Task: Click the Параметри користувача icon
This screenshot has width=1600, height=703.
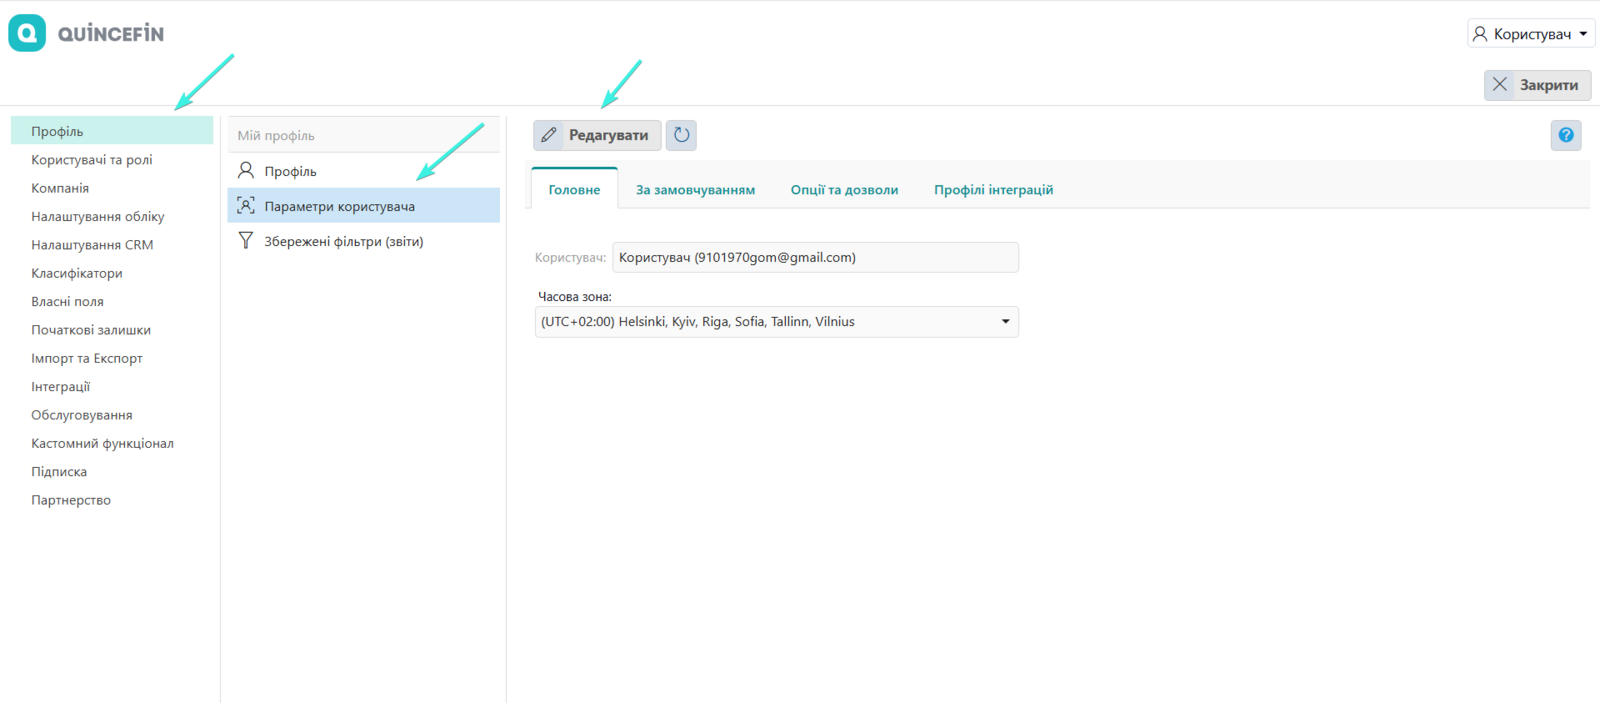Action: click(246, 206)
